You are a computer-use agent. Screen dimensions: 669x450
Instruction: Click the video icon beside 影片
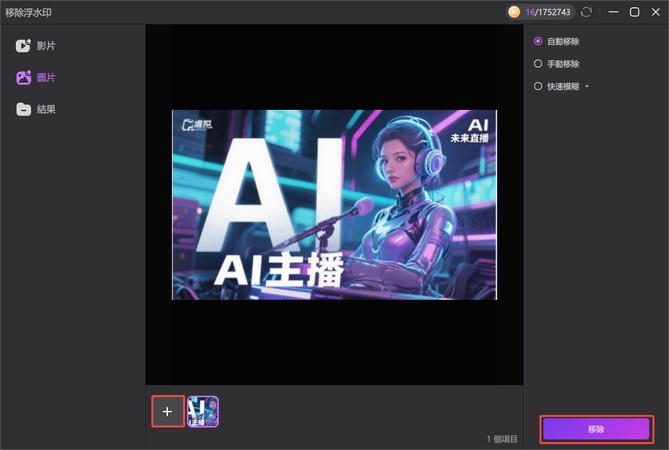pos(23,46)
